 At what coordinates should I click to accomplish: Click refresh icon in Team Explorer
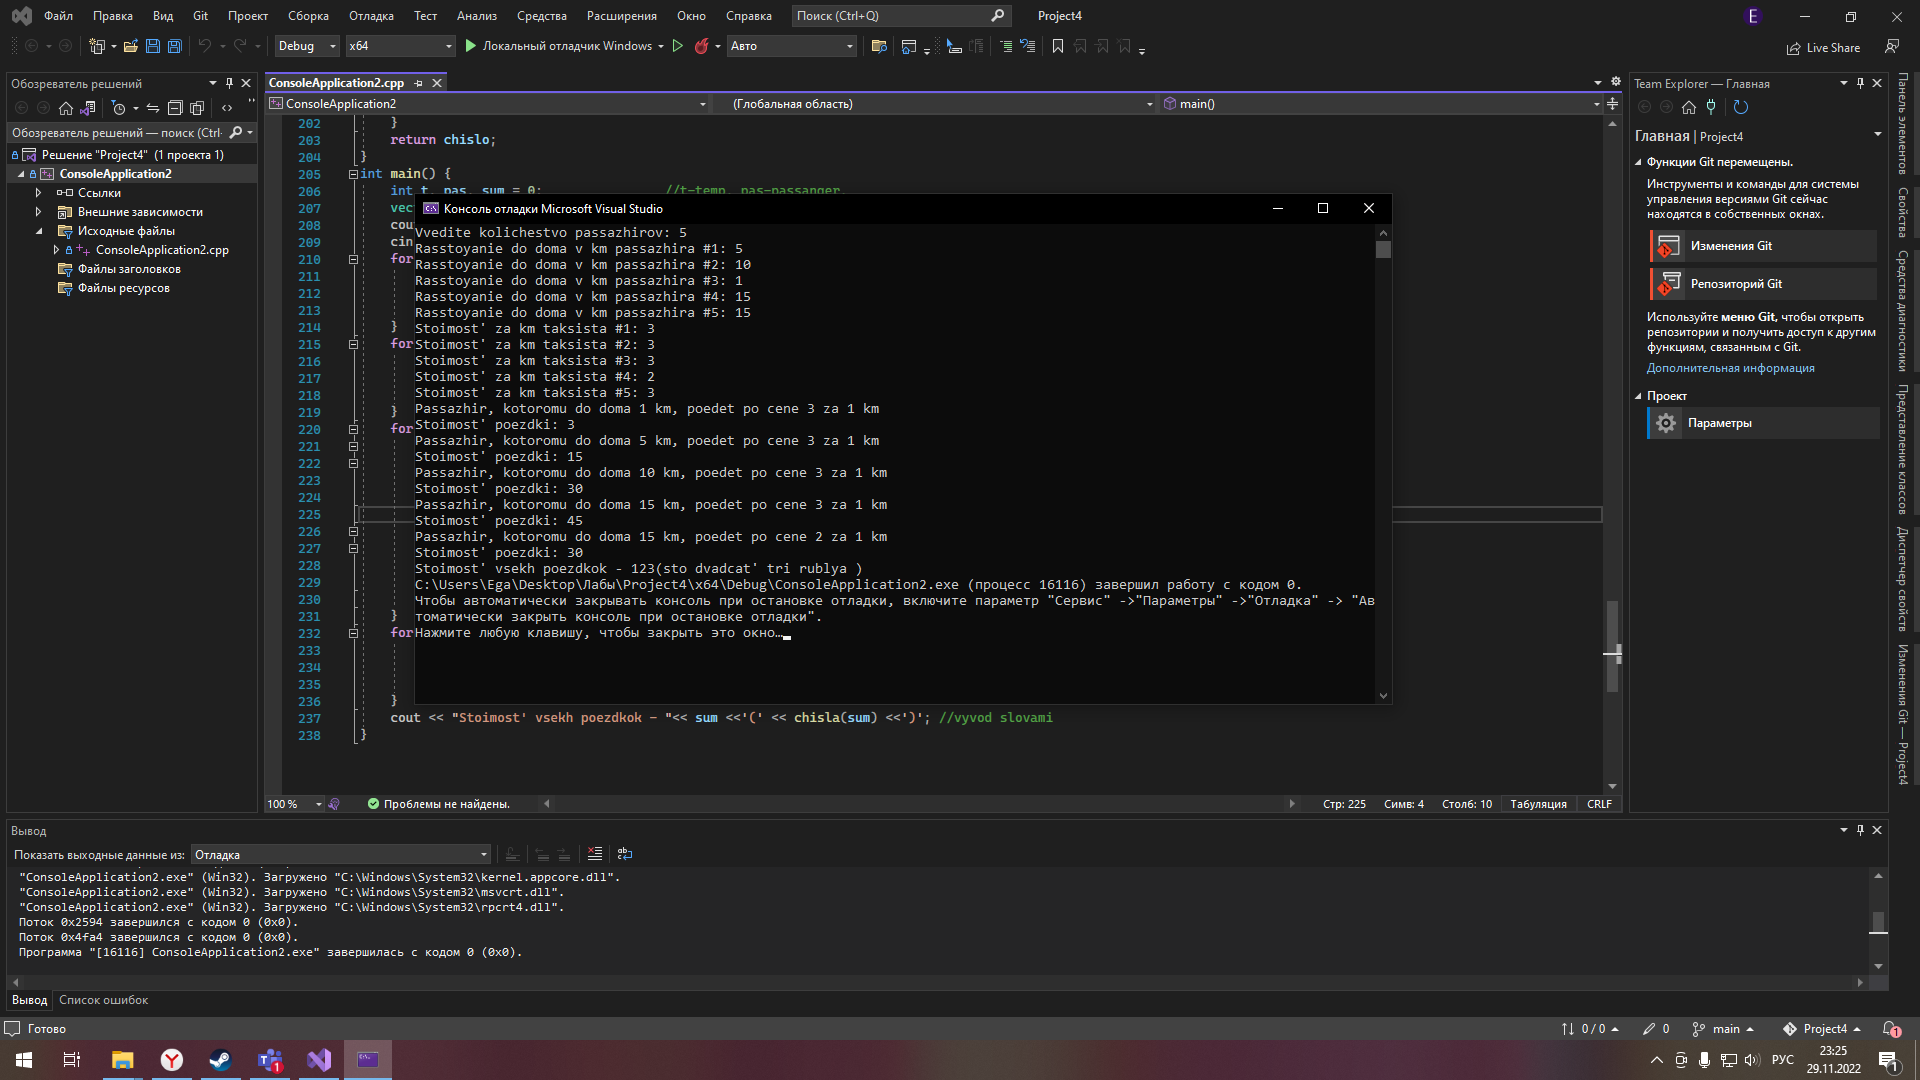point(1740,107)
